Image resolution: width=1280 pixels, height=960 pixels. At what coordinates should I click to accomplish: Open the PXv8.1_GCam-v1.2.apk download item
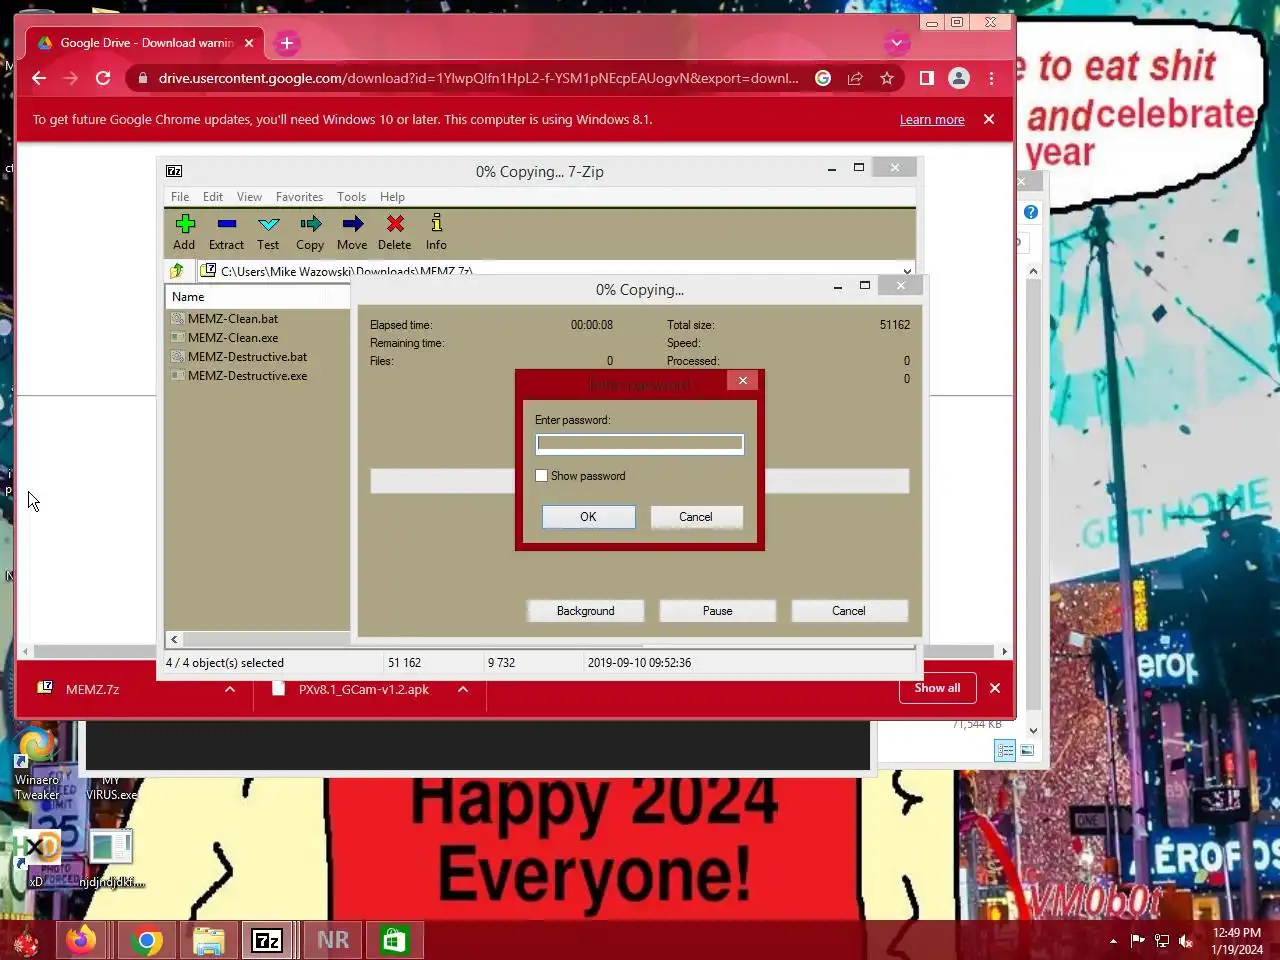[363, 689]
